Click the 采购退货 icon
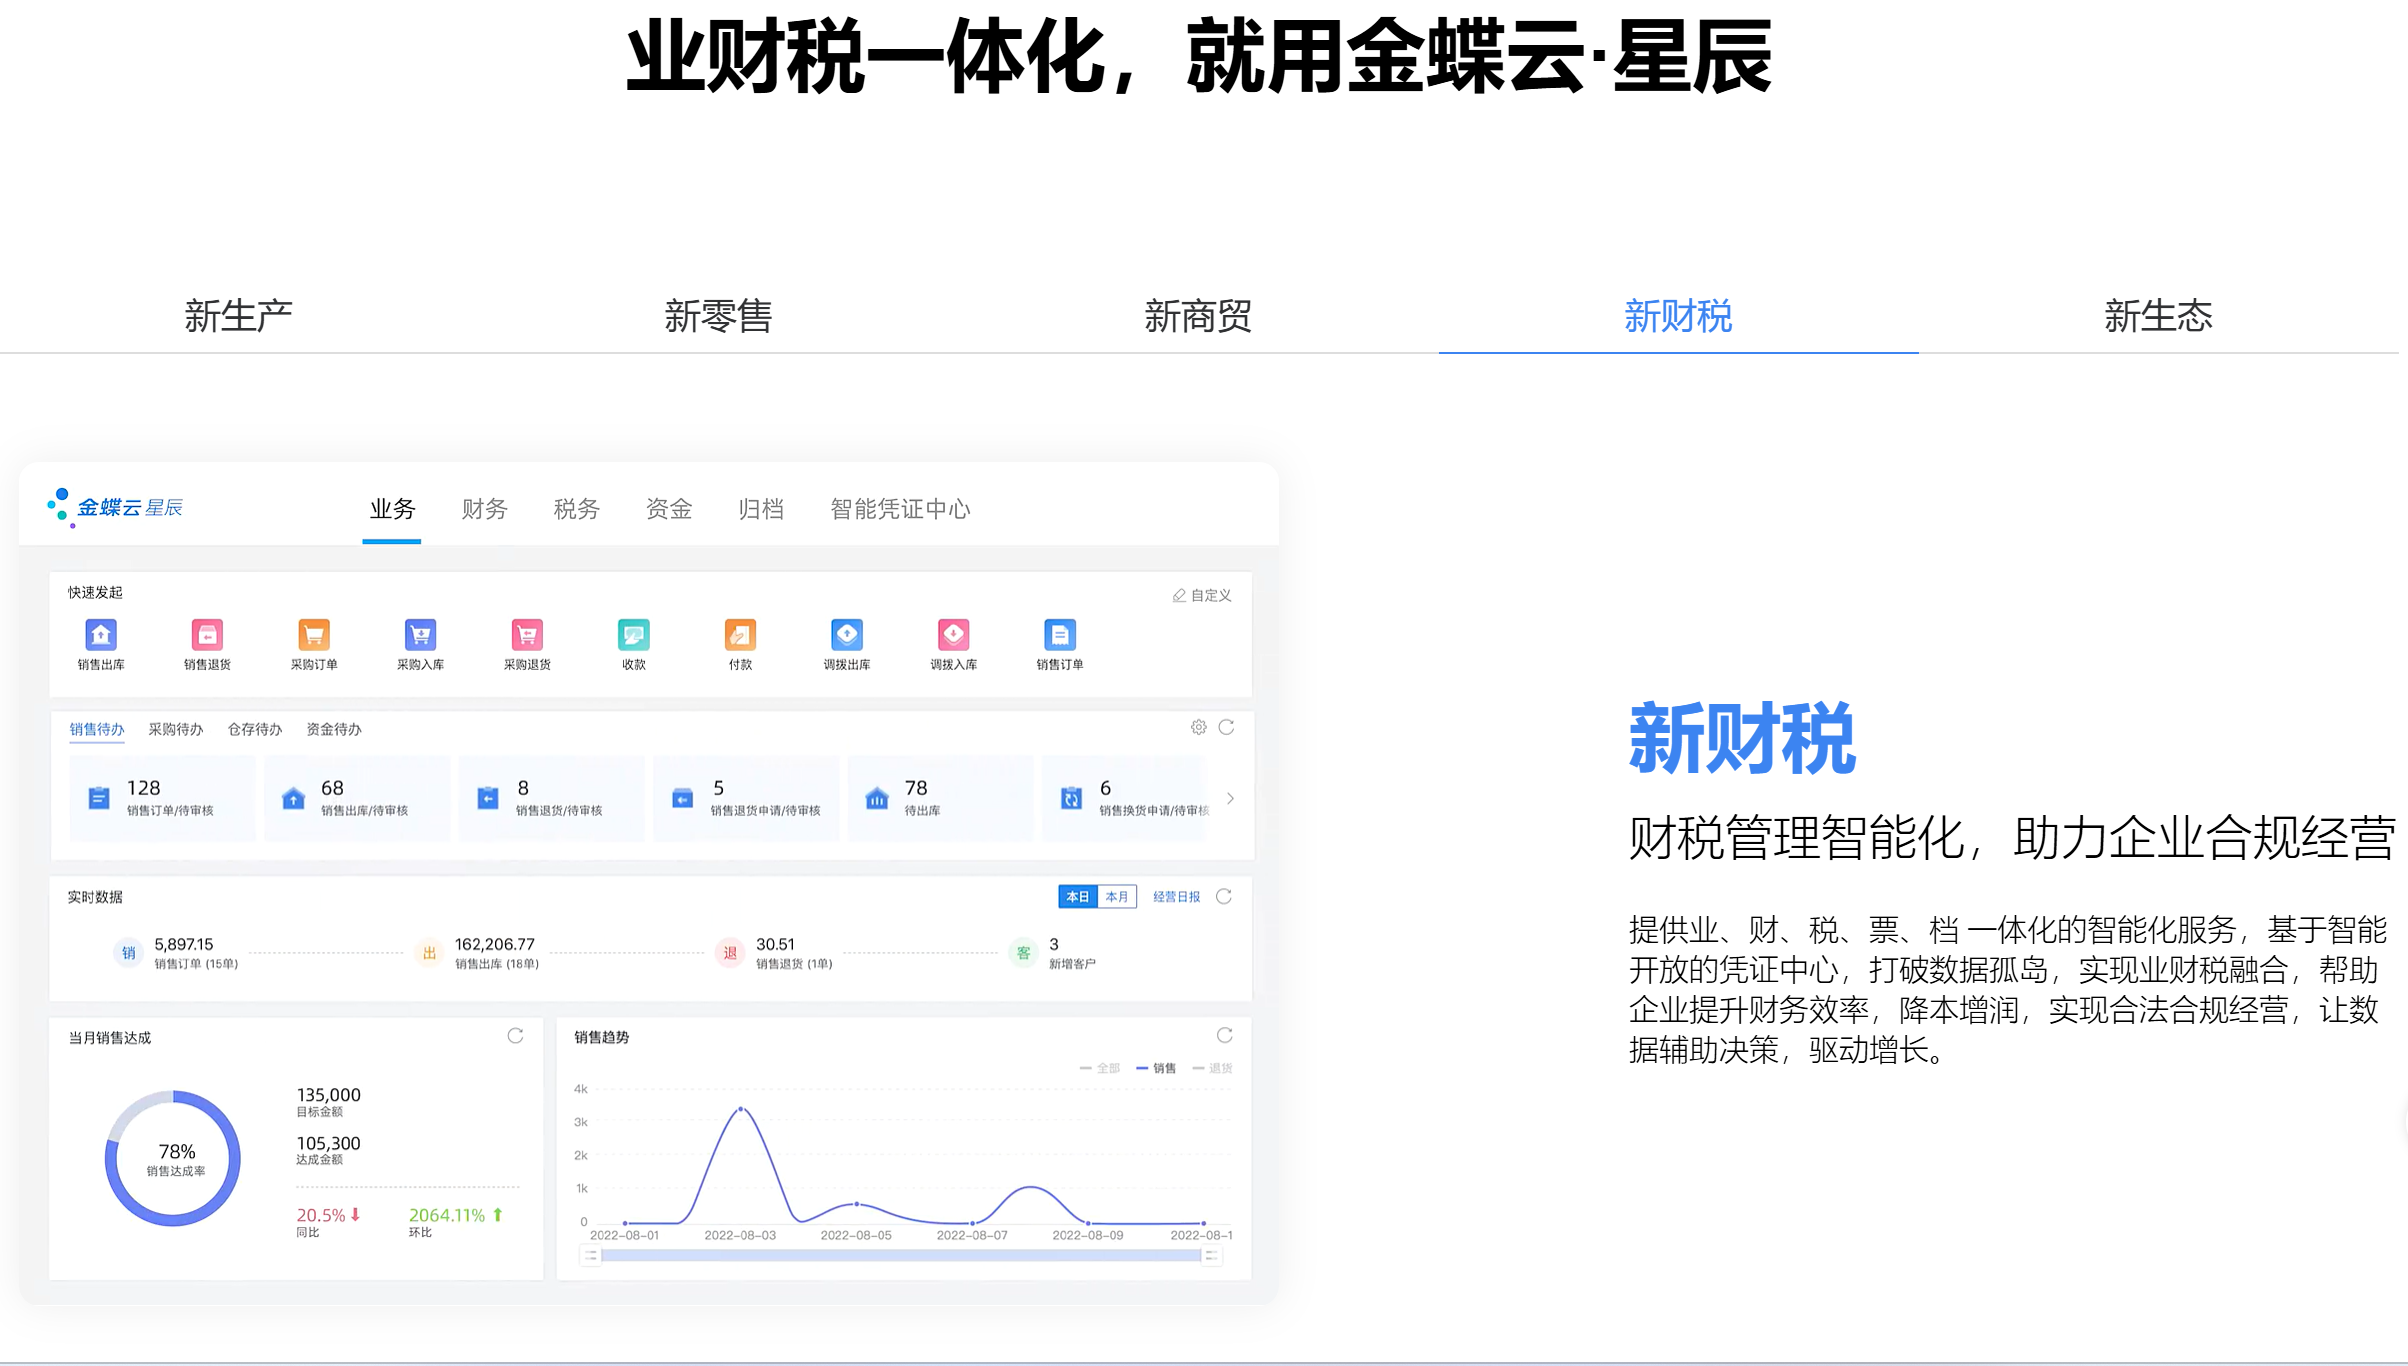Image resolution: width=2408 pixels, height=1366 pixels. tap(527, 634)
